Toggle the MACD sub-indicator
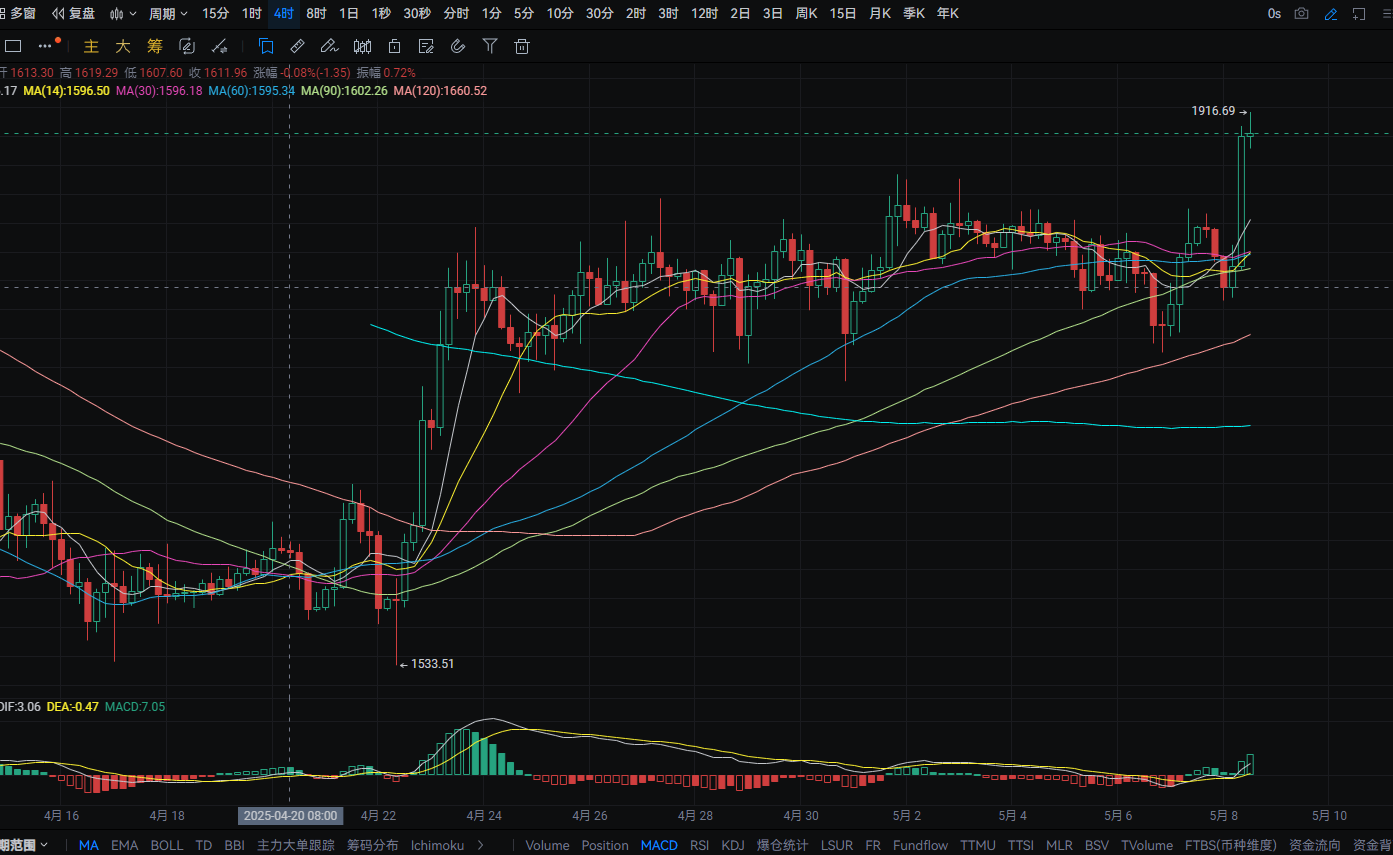 pos(659,845)
